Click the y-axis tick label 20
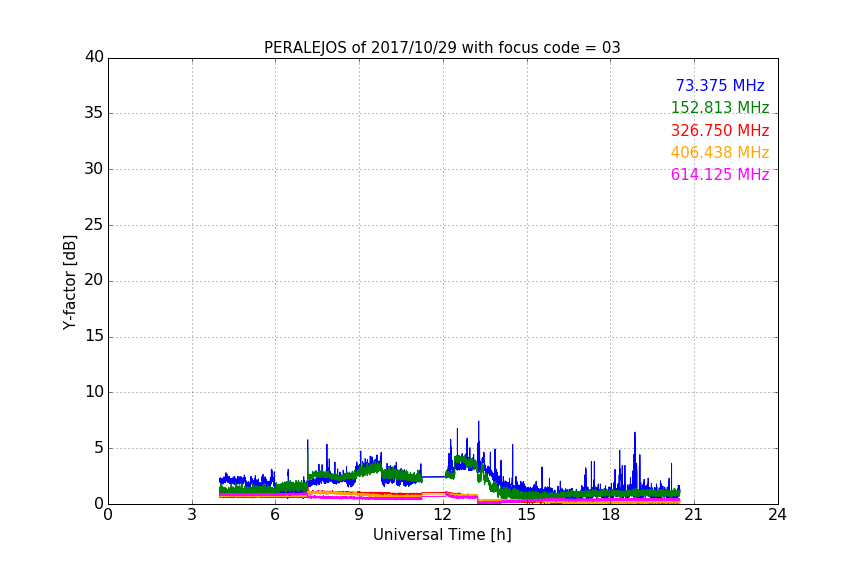 (x=94, y=280)
